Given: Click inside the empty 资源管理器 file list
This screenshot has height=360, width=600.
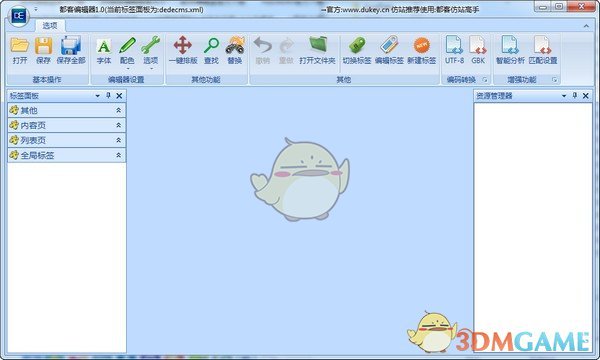Looking at the screenshot, I should pos(533,228).
